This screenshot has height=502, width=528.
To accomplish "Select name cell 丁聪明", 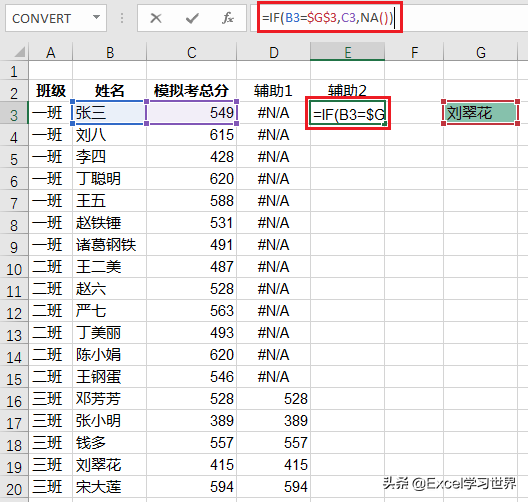I will coord(110,179).
